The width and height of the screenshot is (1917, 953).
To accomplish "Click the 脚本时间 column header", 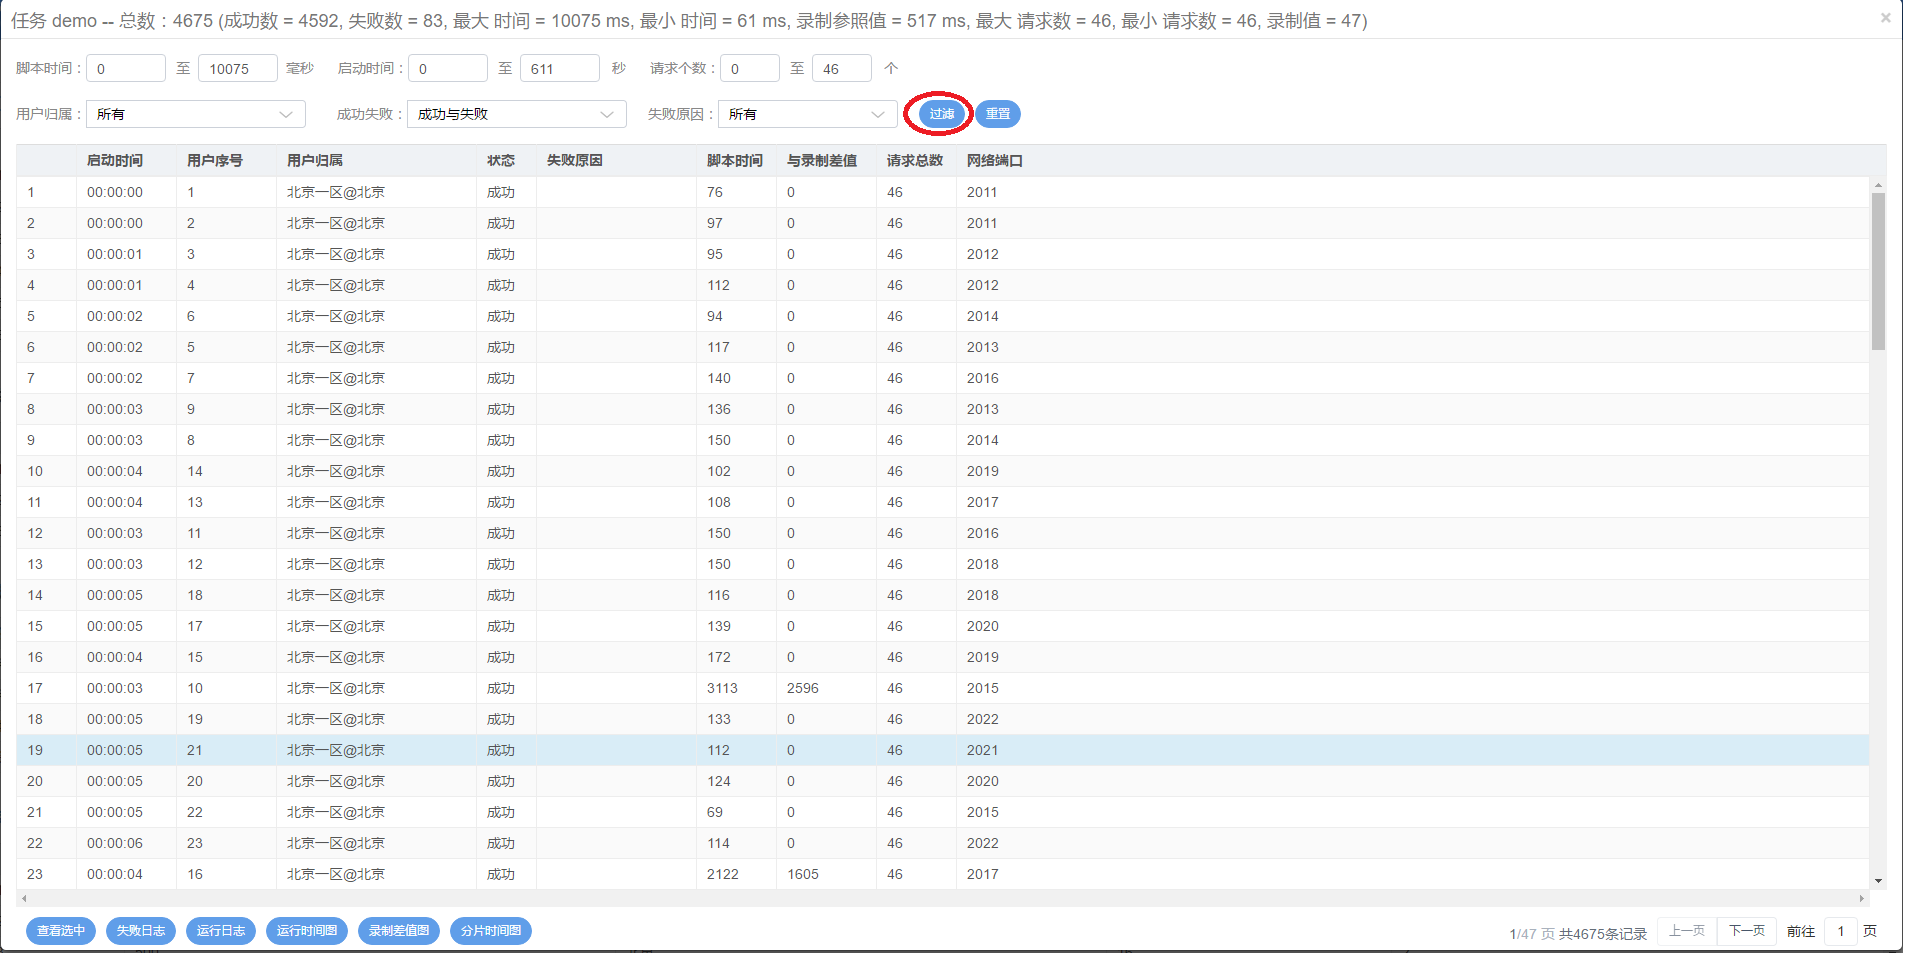I will (735, 161).
